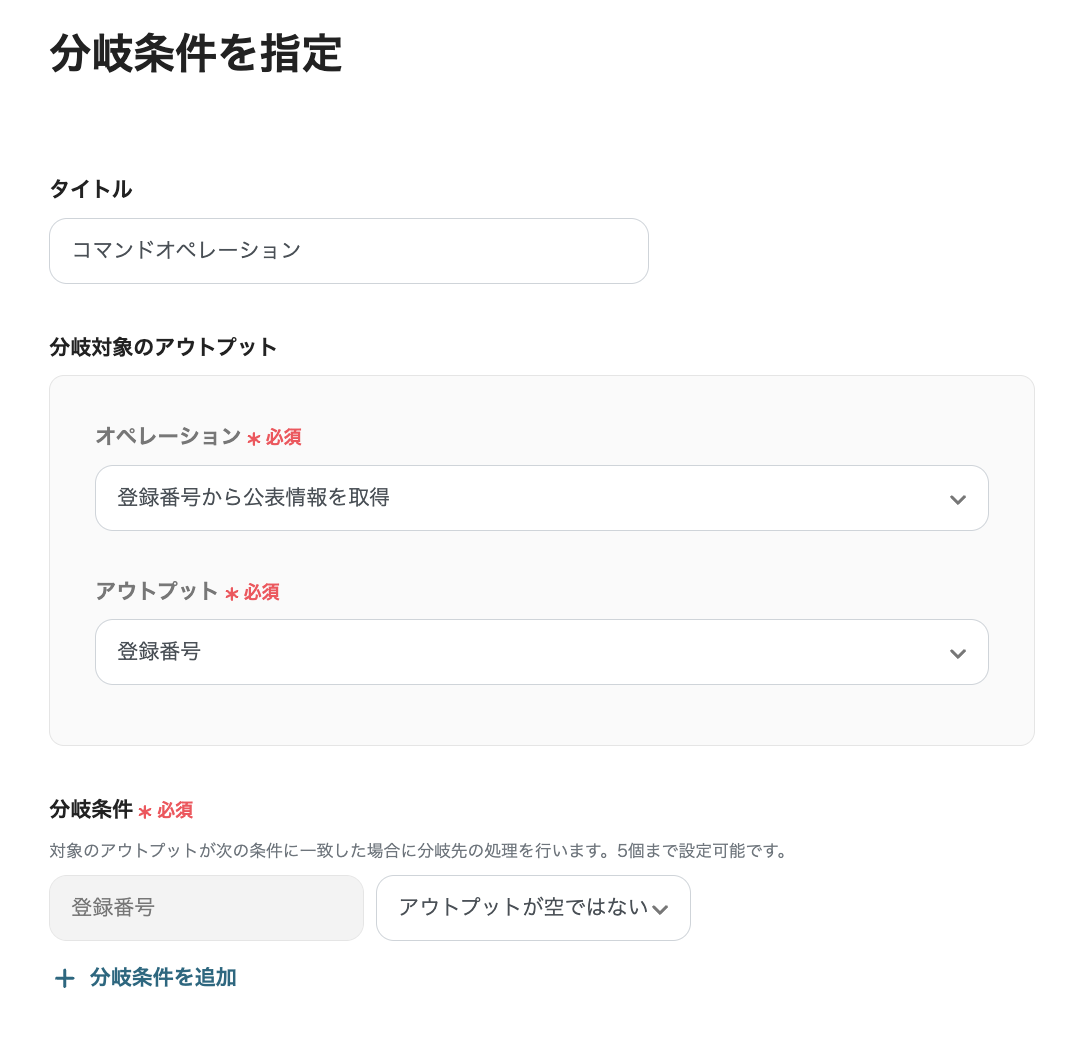The height and width of the screenshot is (1042, 1086).
Task: Open the アウトプット dropdown showing 登録番号
Action: pyautogui.click(x=541, y=652)
